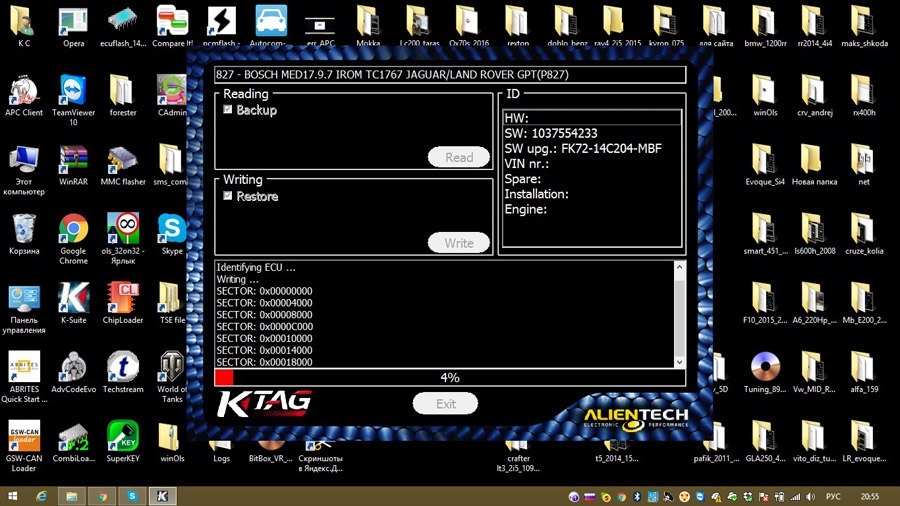Open the AdvCodeEvo desktop icon

[x=73, y=372]
